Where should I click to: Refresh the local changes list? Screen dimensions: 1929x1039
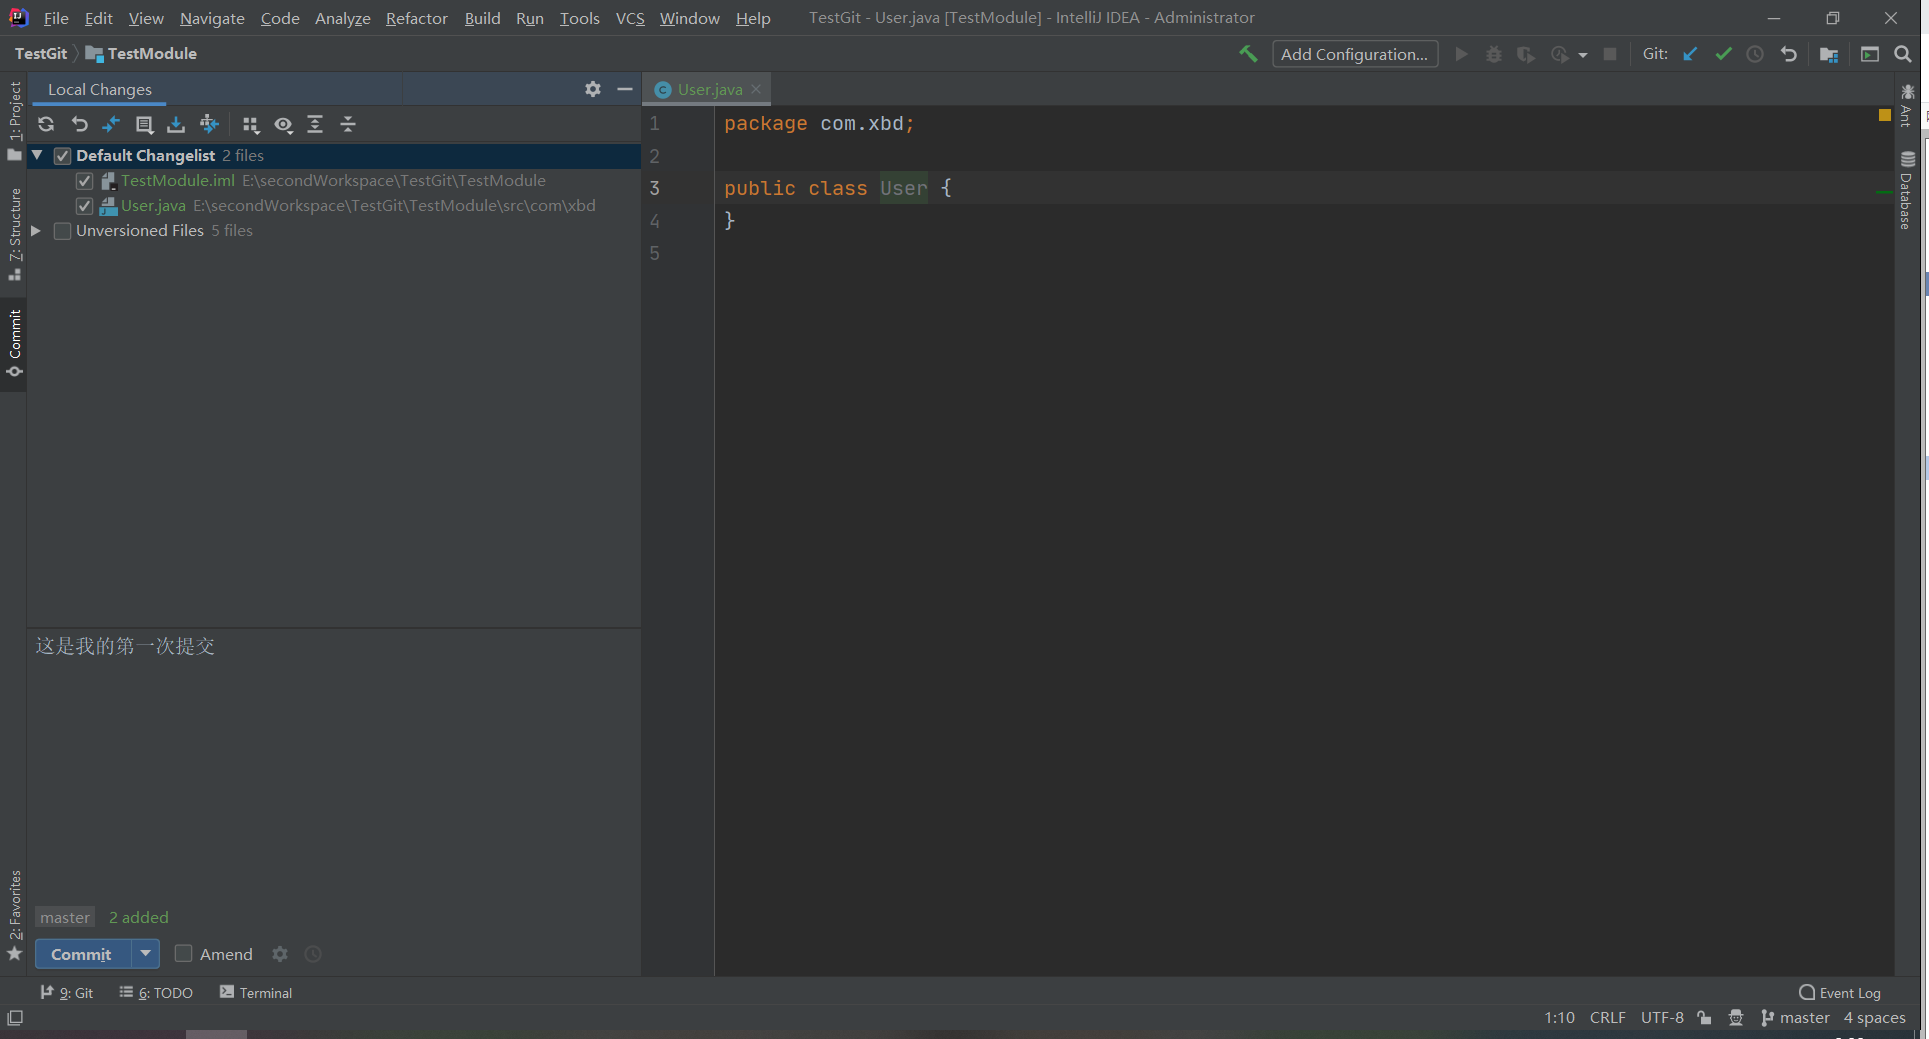46,124
